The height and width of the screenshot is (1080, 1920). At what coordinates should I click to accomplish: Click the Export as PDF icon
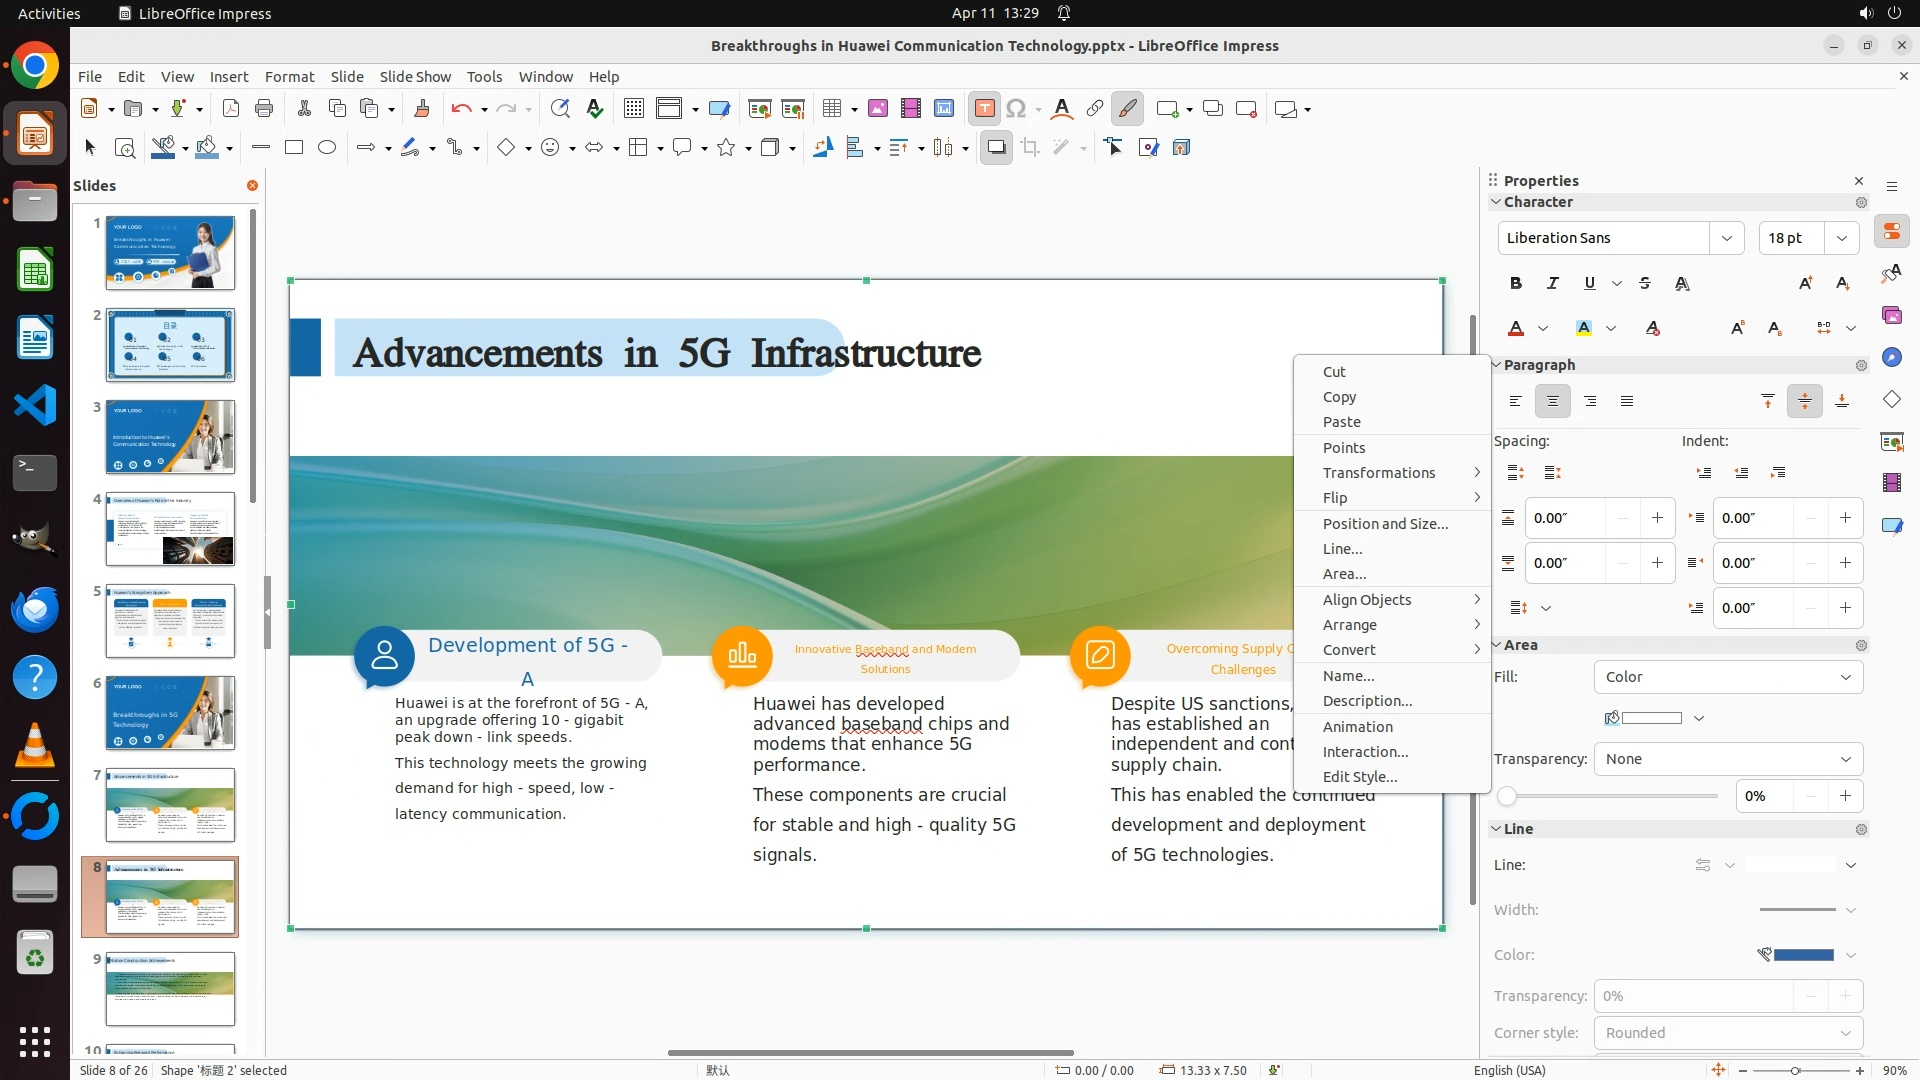click(x=231, y=109)
